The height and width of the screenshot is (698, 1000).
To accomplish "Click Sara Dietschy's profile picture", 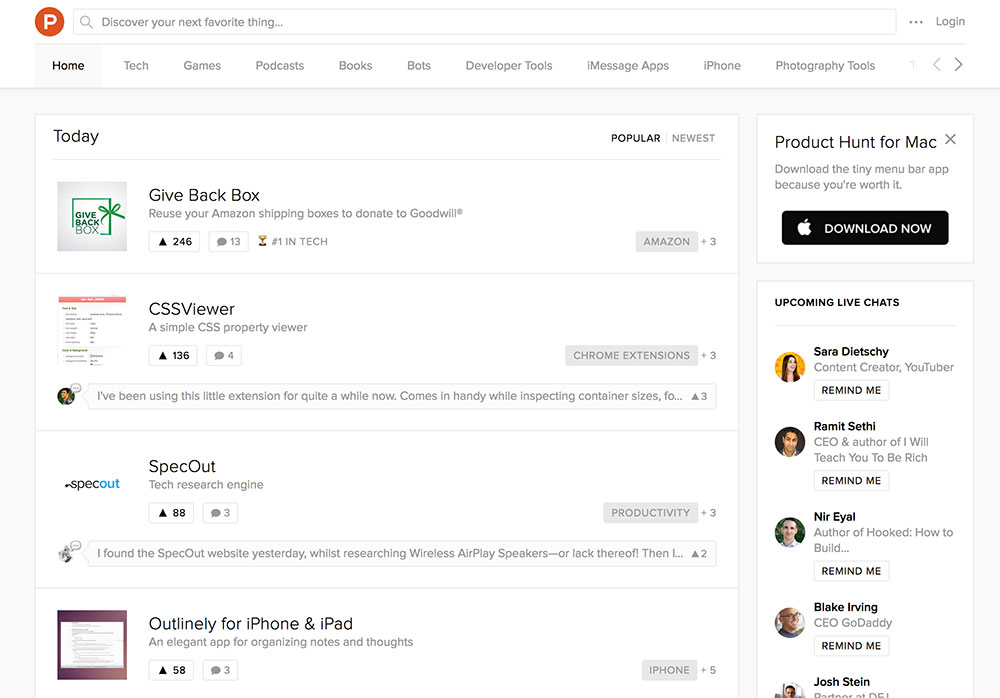I will click(789, 367).
